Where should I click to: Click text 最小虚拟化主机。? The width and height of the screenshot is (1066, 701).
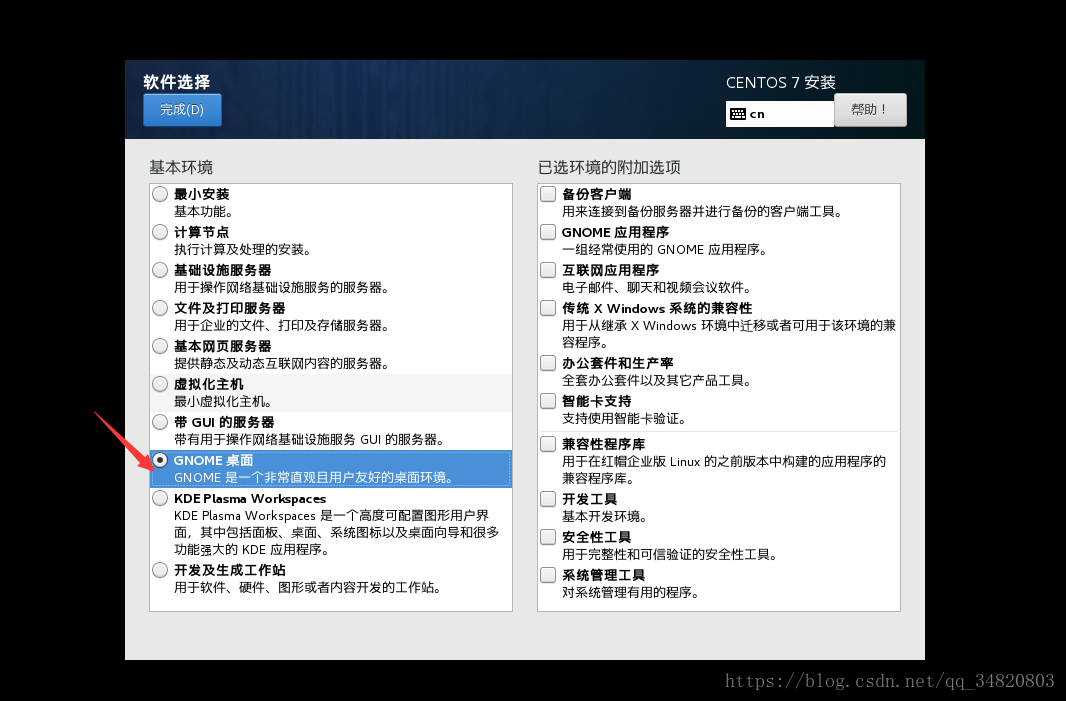(x=224, y=402)
